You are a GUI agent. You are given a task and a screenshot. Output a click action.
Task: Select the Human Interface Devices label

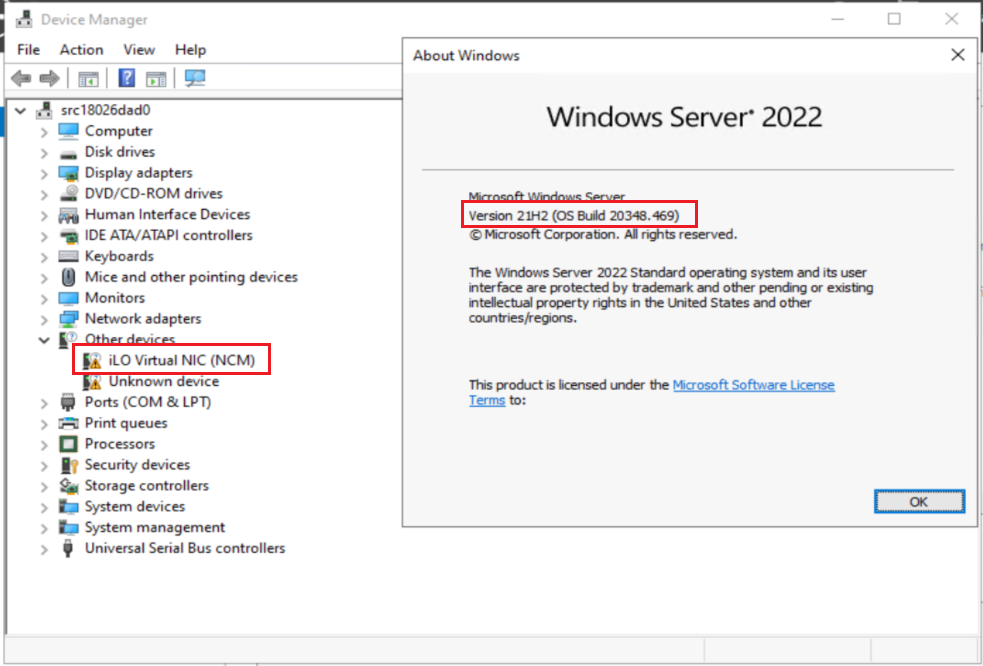[167, 214]
